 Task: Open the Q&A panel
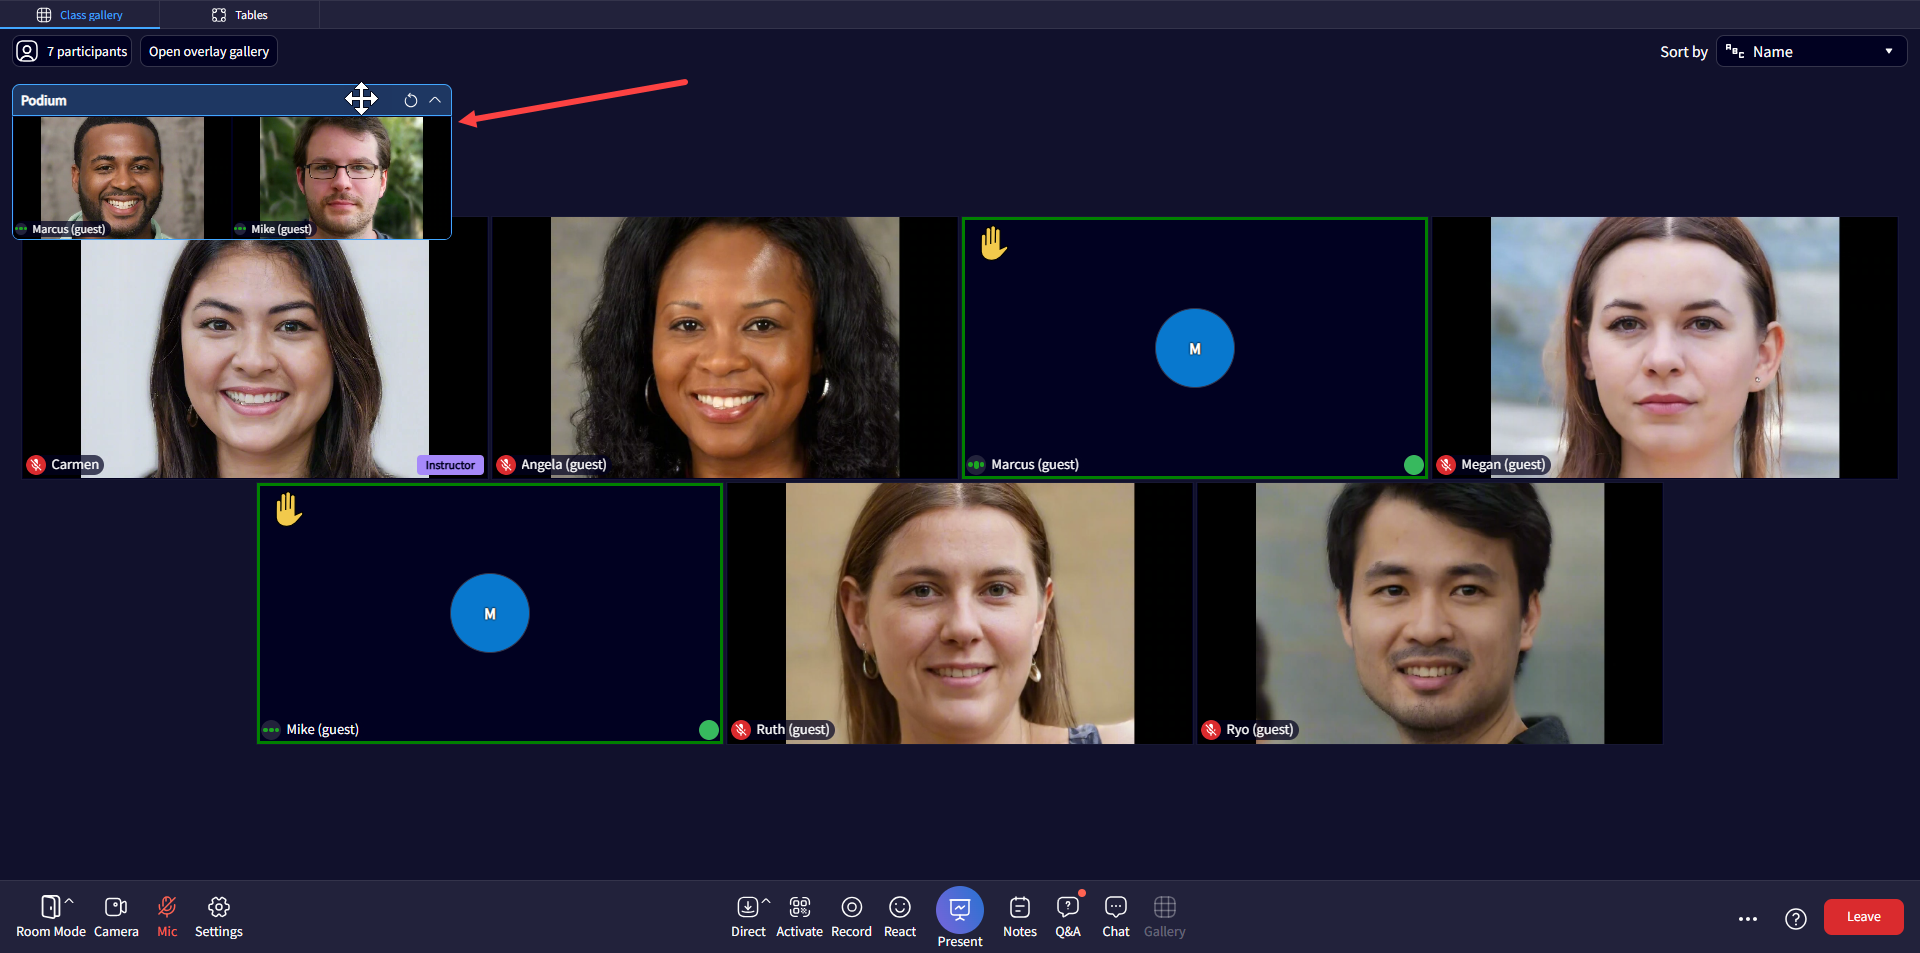pos(1068,916)
